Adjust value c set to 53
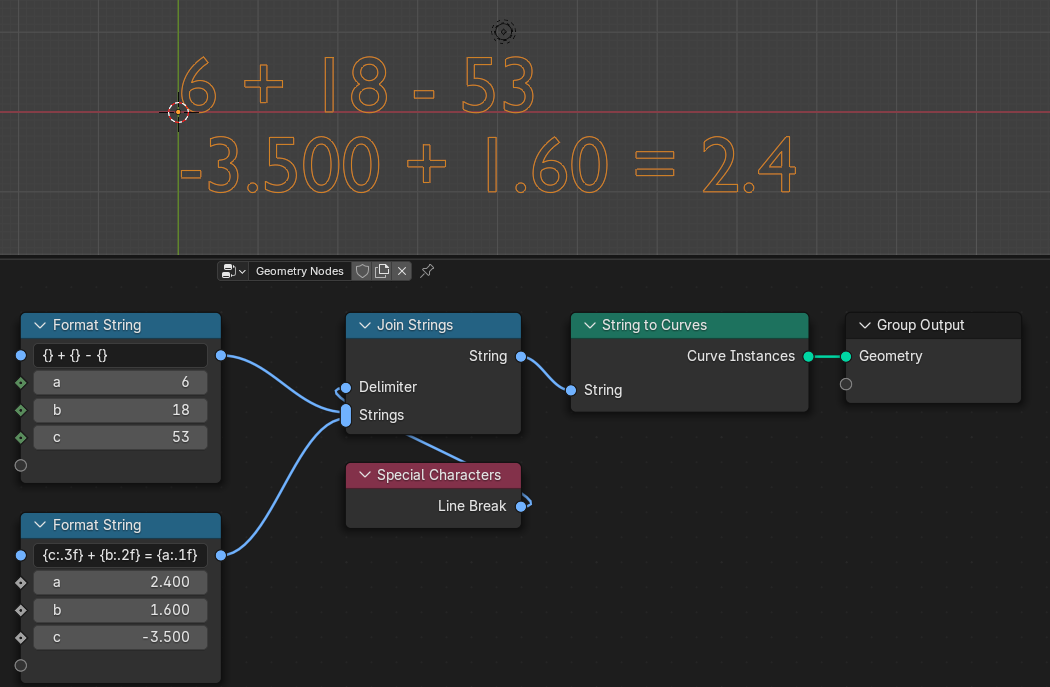1050x687 pixels. 121,437
